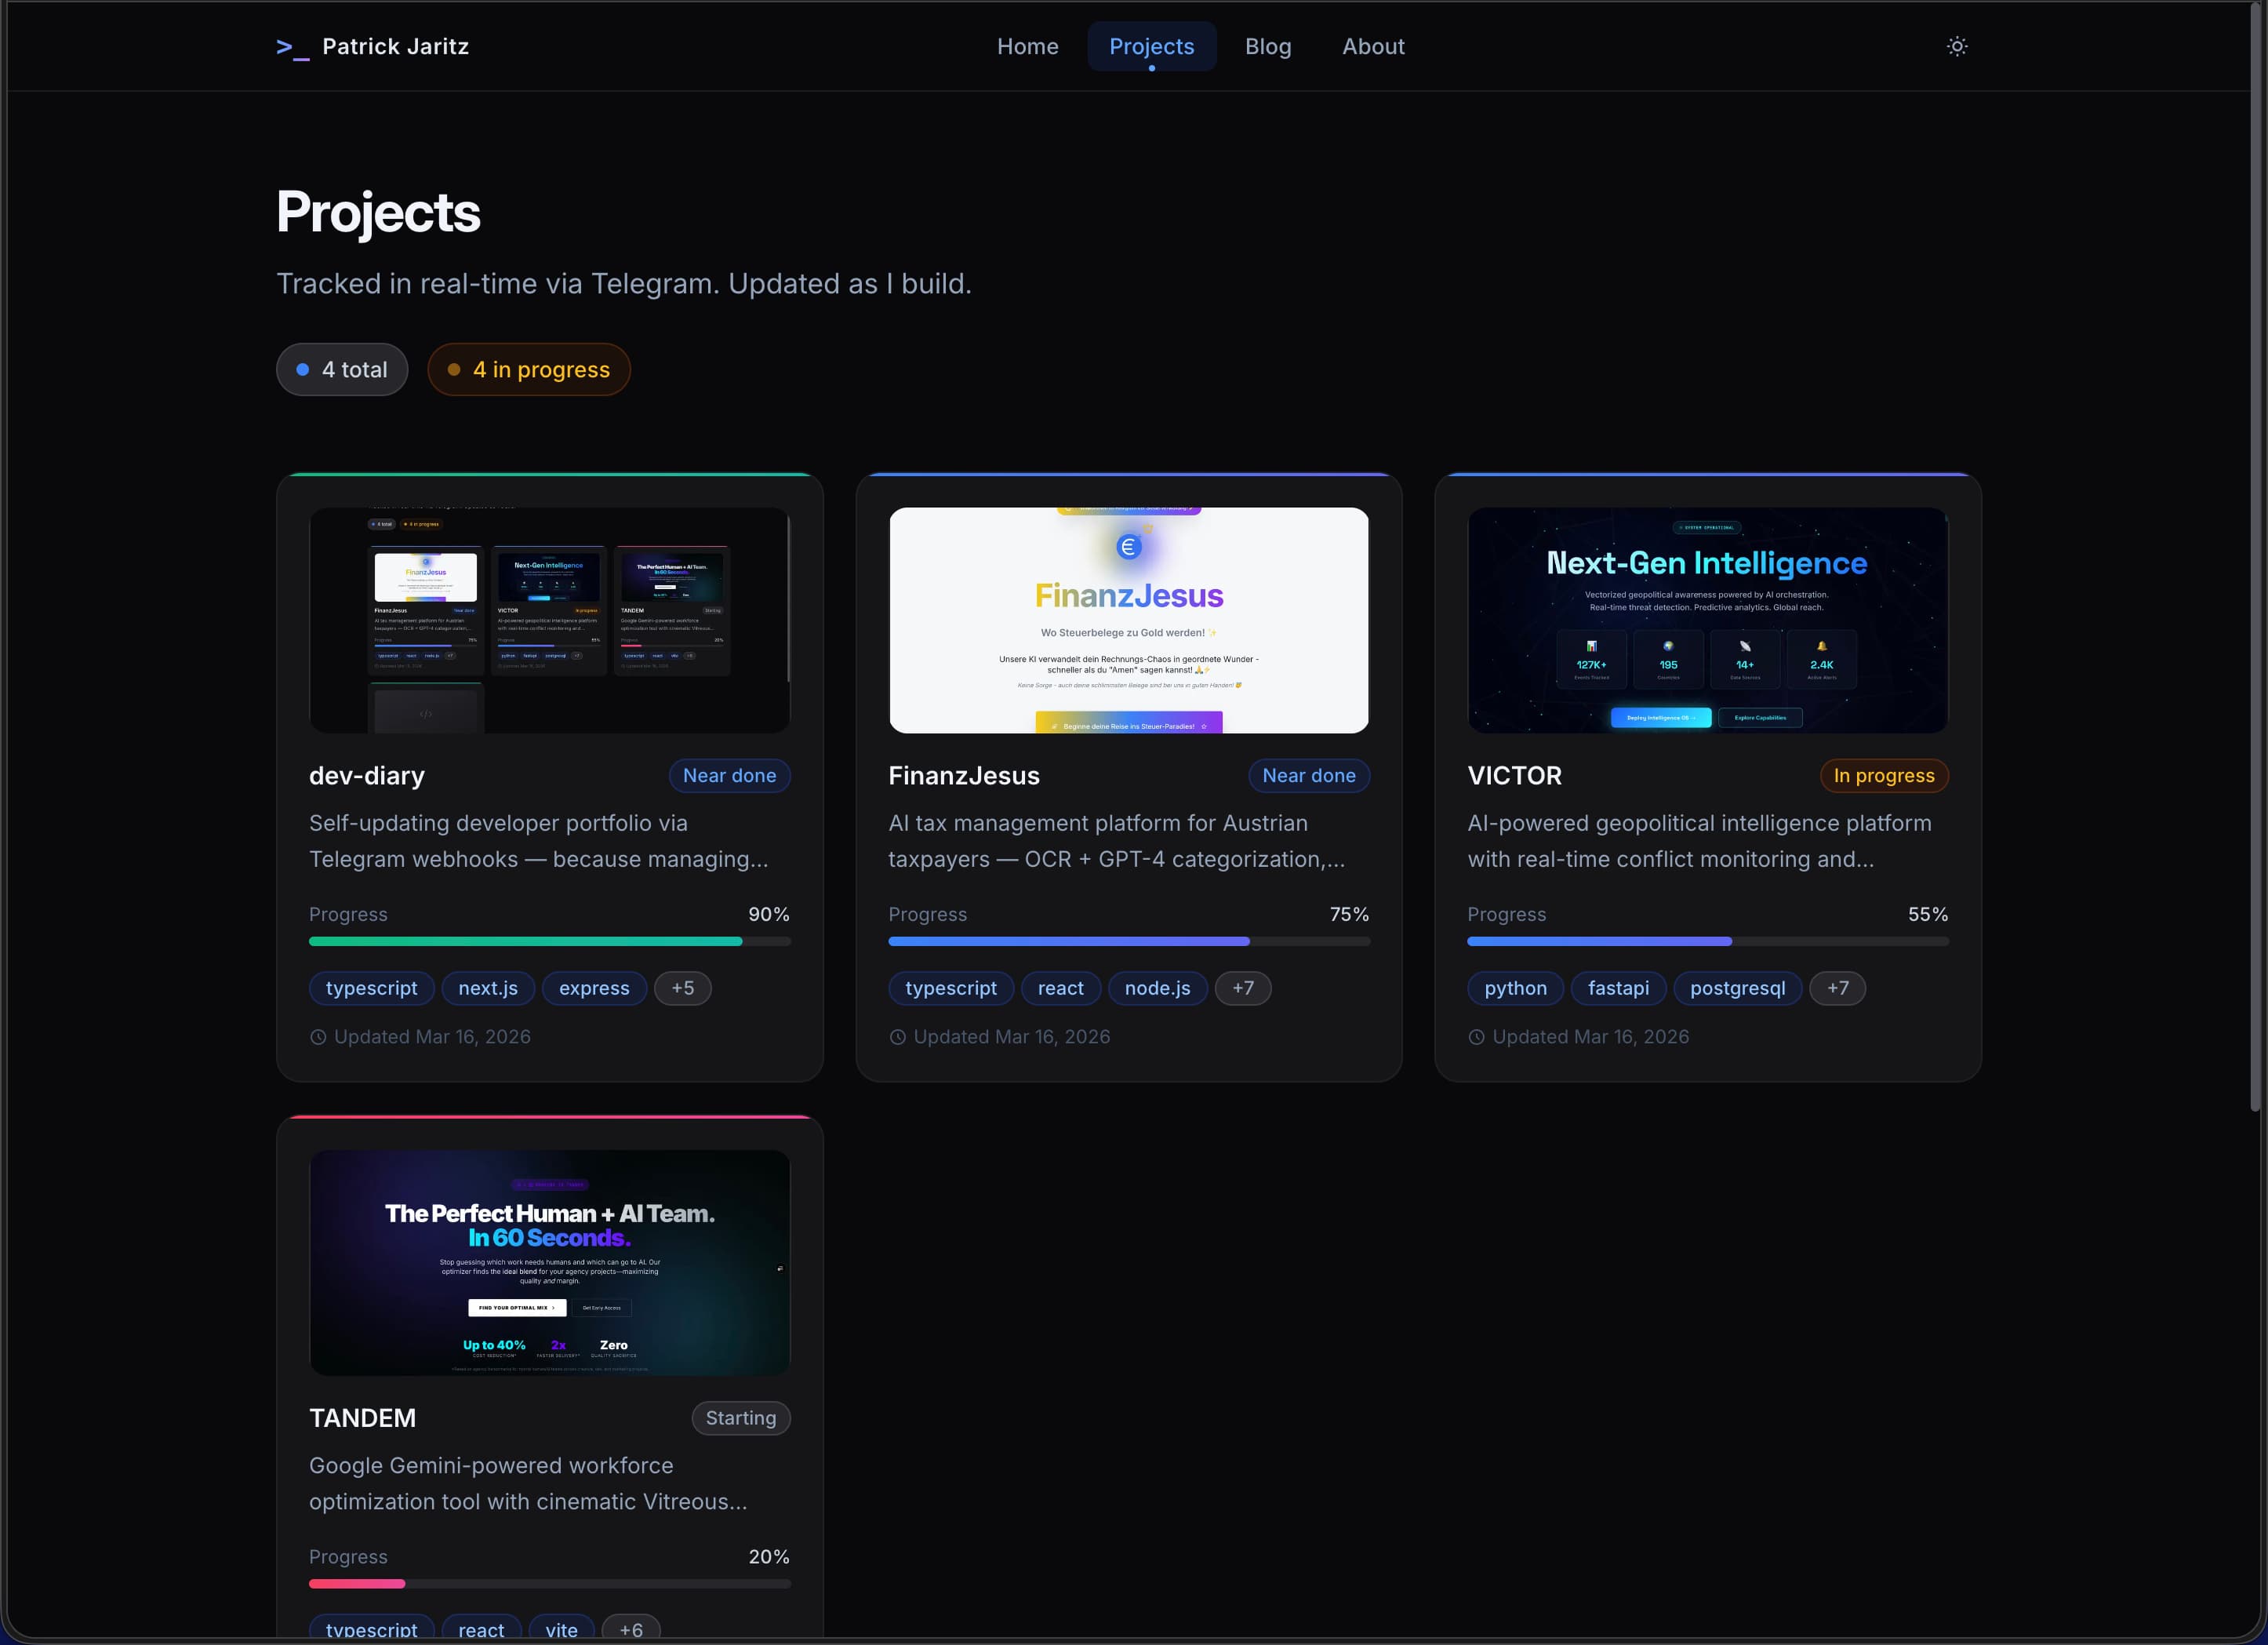This screenshot has width=2268, height=1645.
Task: Expand the +5 tag list on dev-diary
Action: [683, 988]
